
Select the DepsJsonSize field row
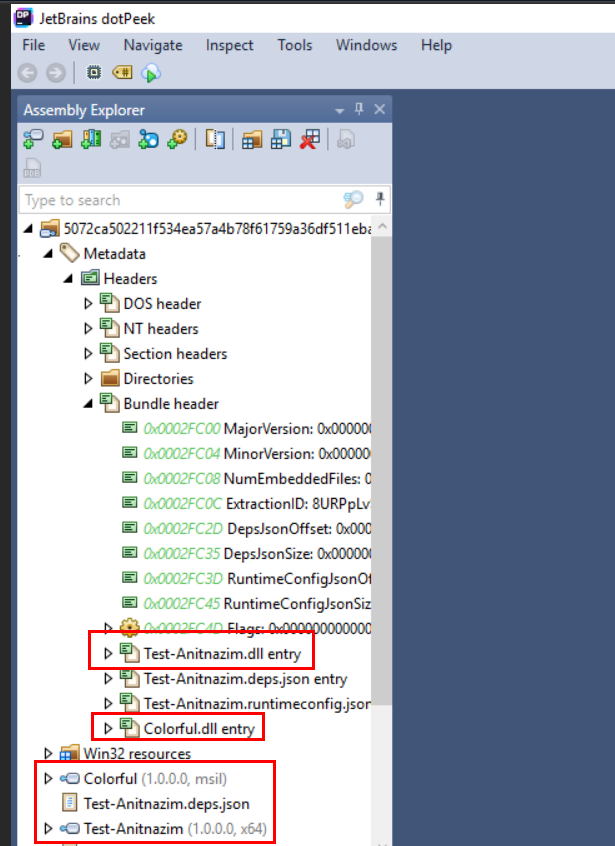pyautogui.click(x=245, y=554)
